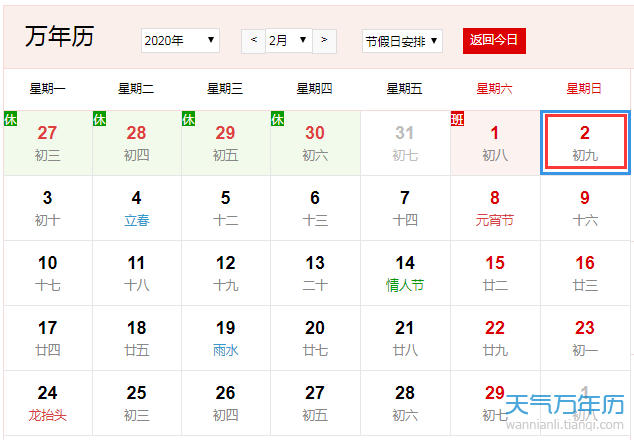Image resolution: width=634 pixels, height=440 pixels.
Task: Select February 8 元宵节
Action: click(495, 207)
